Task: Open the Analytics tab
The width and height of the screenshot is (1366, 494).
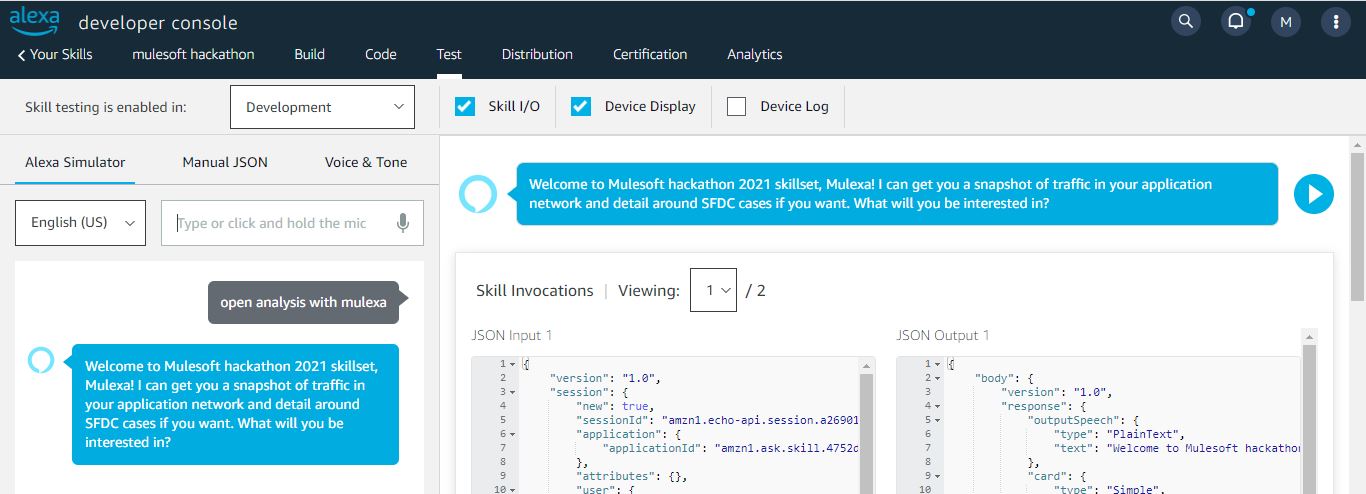Action: 755,54
